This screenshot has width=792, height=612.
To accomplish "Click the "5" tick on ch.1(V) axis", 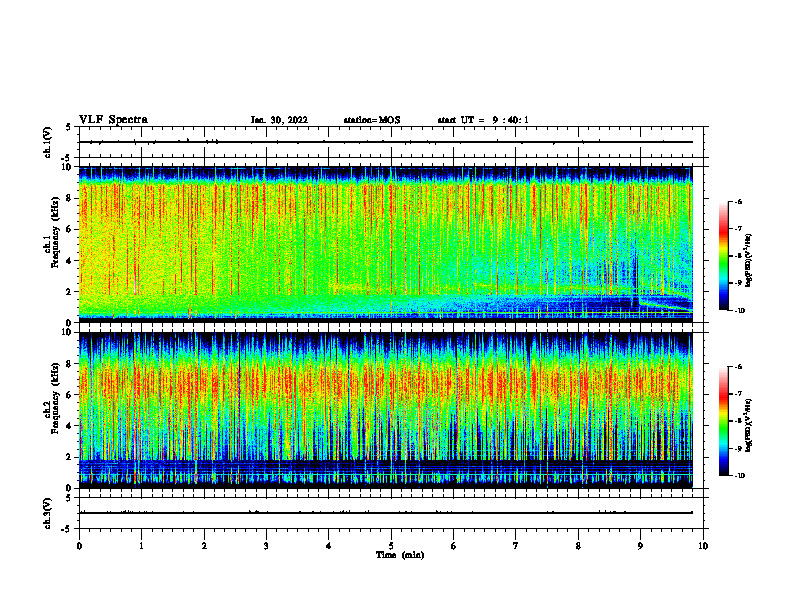I will pos(69,127).
